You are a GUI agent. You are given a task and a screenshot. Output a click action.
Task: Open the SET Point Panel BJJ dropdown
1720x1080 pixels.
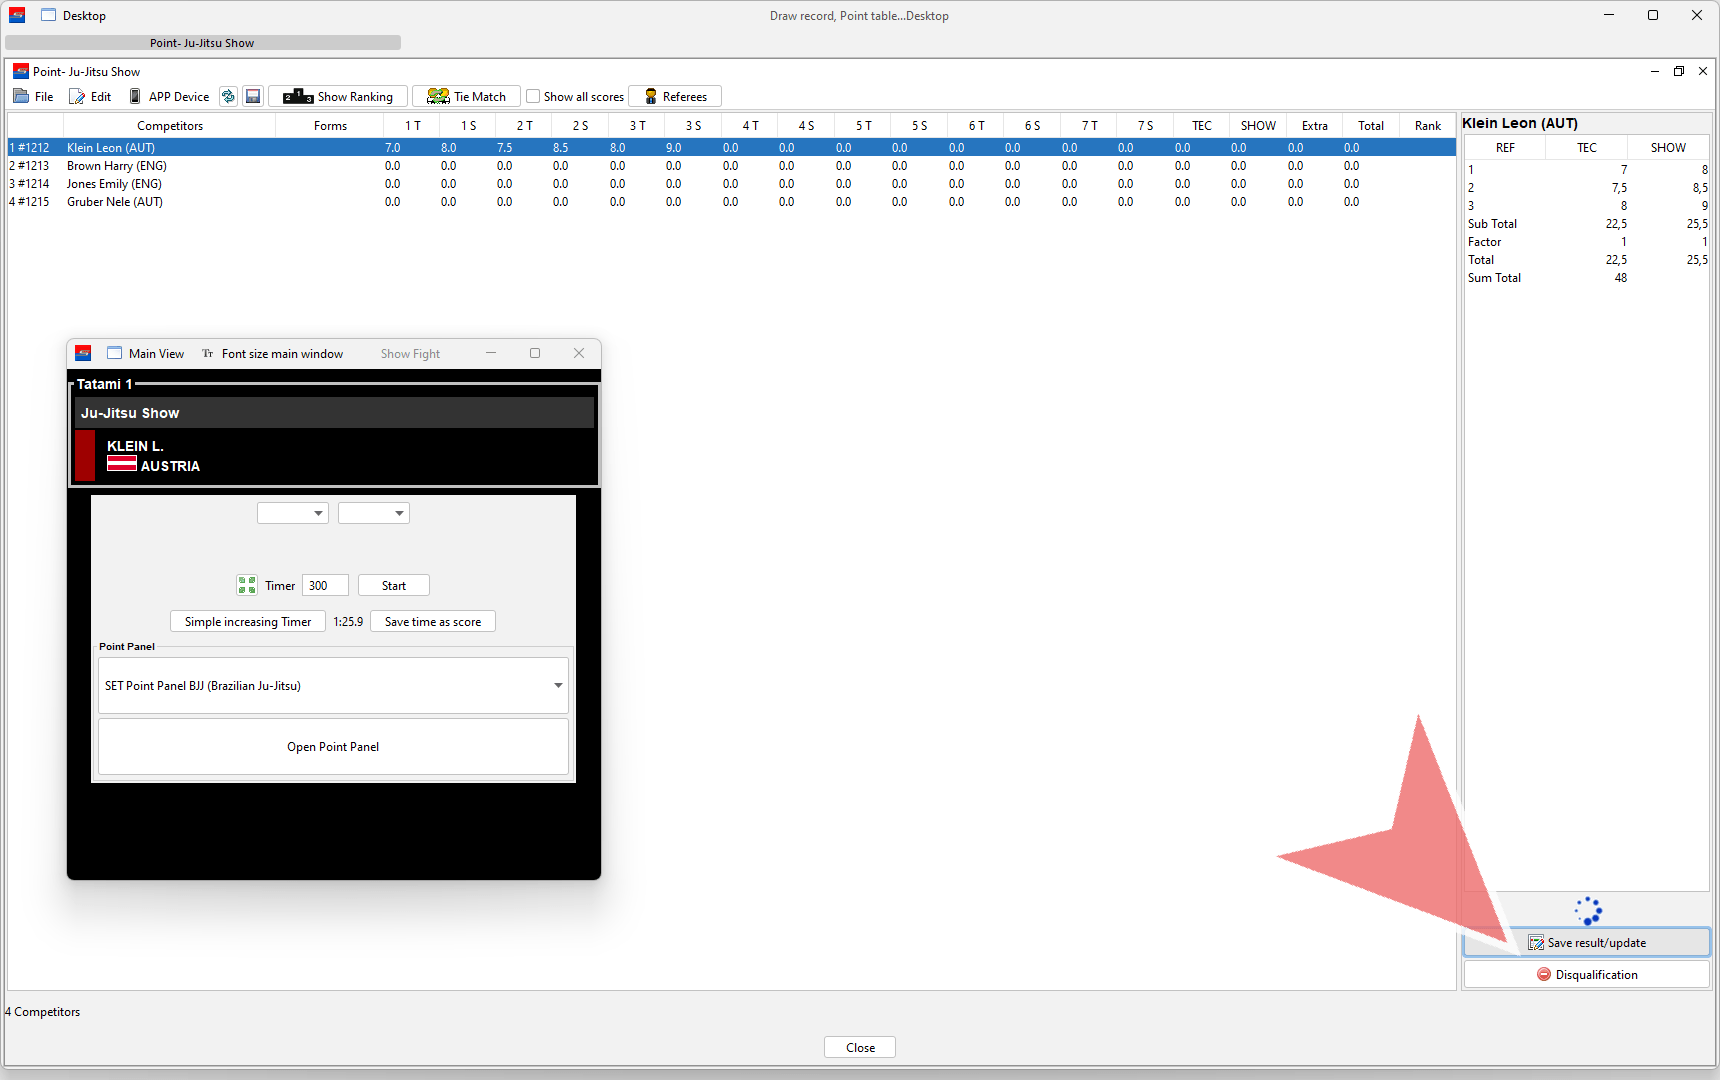tap(333, 685)
